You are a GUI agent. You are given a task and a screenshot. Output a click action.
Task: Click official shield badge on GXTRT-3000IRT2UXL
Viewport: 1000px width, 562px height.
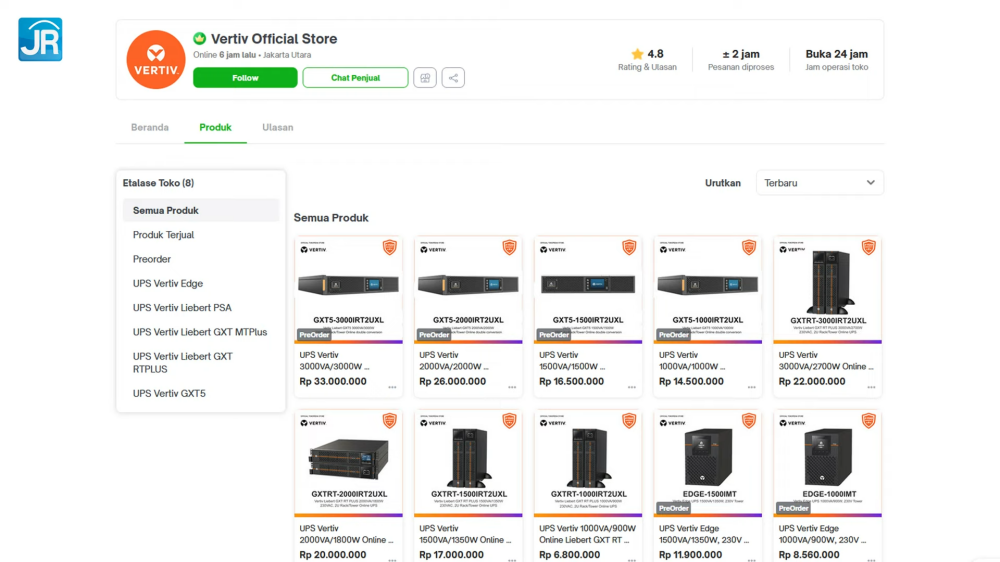tap(869, 247)
